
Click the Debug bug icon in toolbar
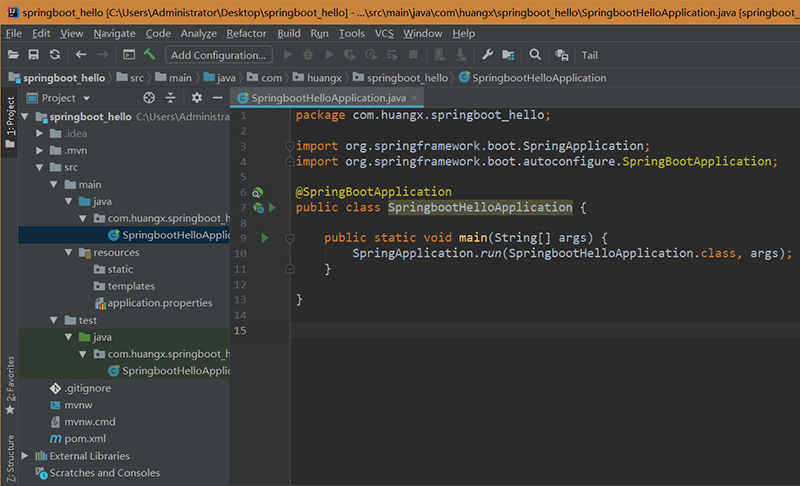pyautogui.click(x=308, y=55)
